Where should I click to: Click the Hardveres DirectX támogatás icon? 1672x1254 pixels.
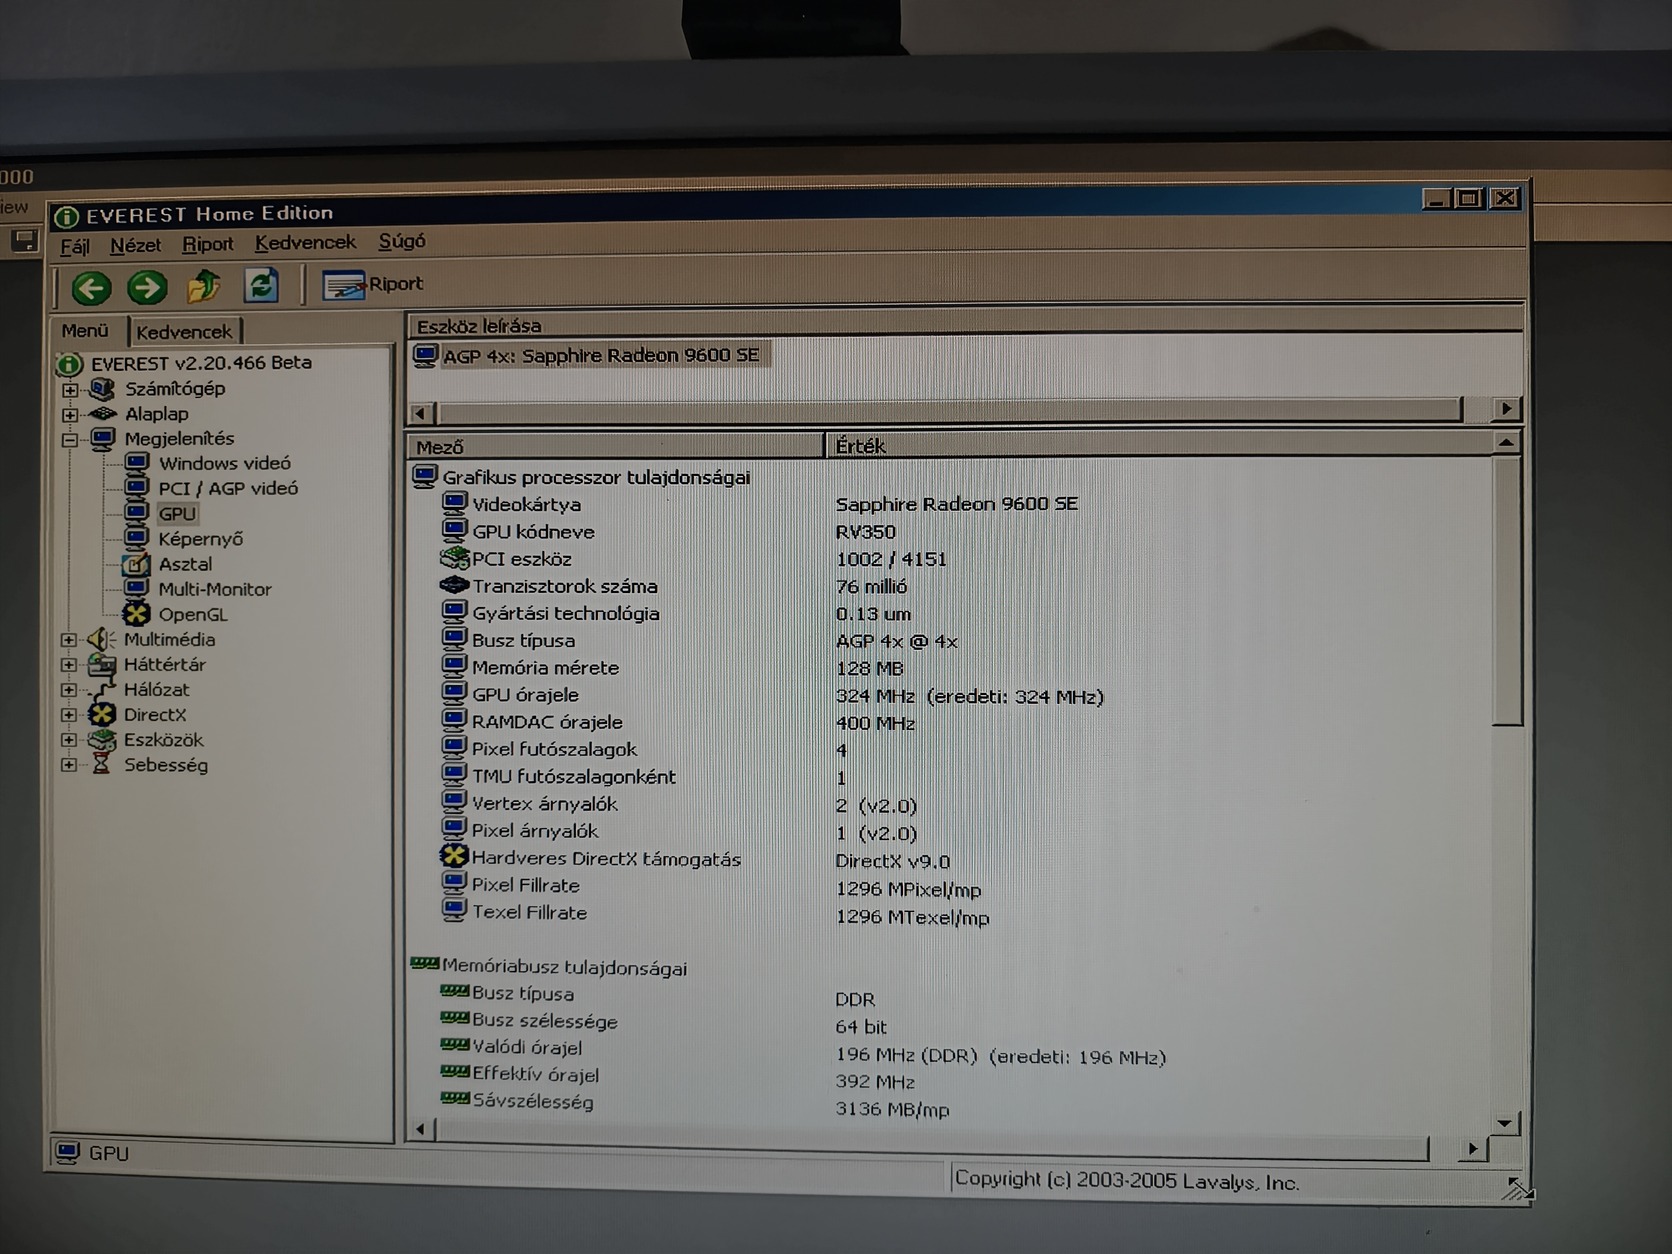454,857
